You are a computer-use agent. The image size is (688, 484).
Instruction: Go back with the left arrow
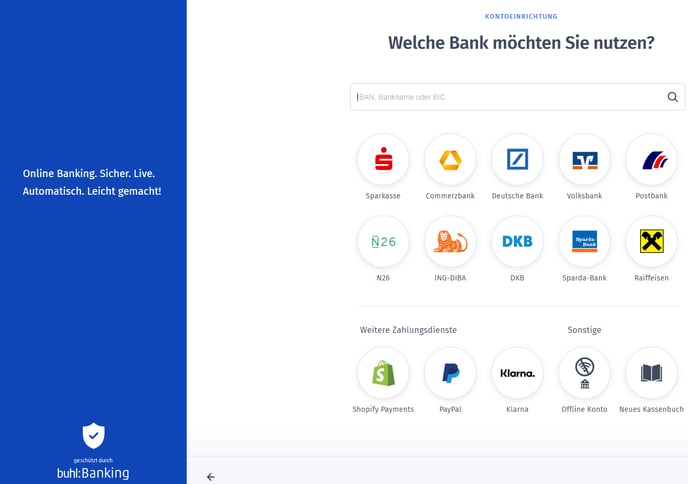click(x=211, y=477)
